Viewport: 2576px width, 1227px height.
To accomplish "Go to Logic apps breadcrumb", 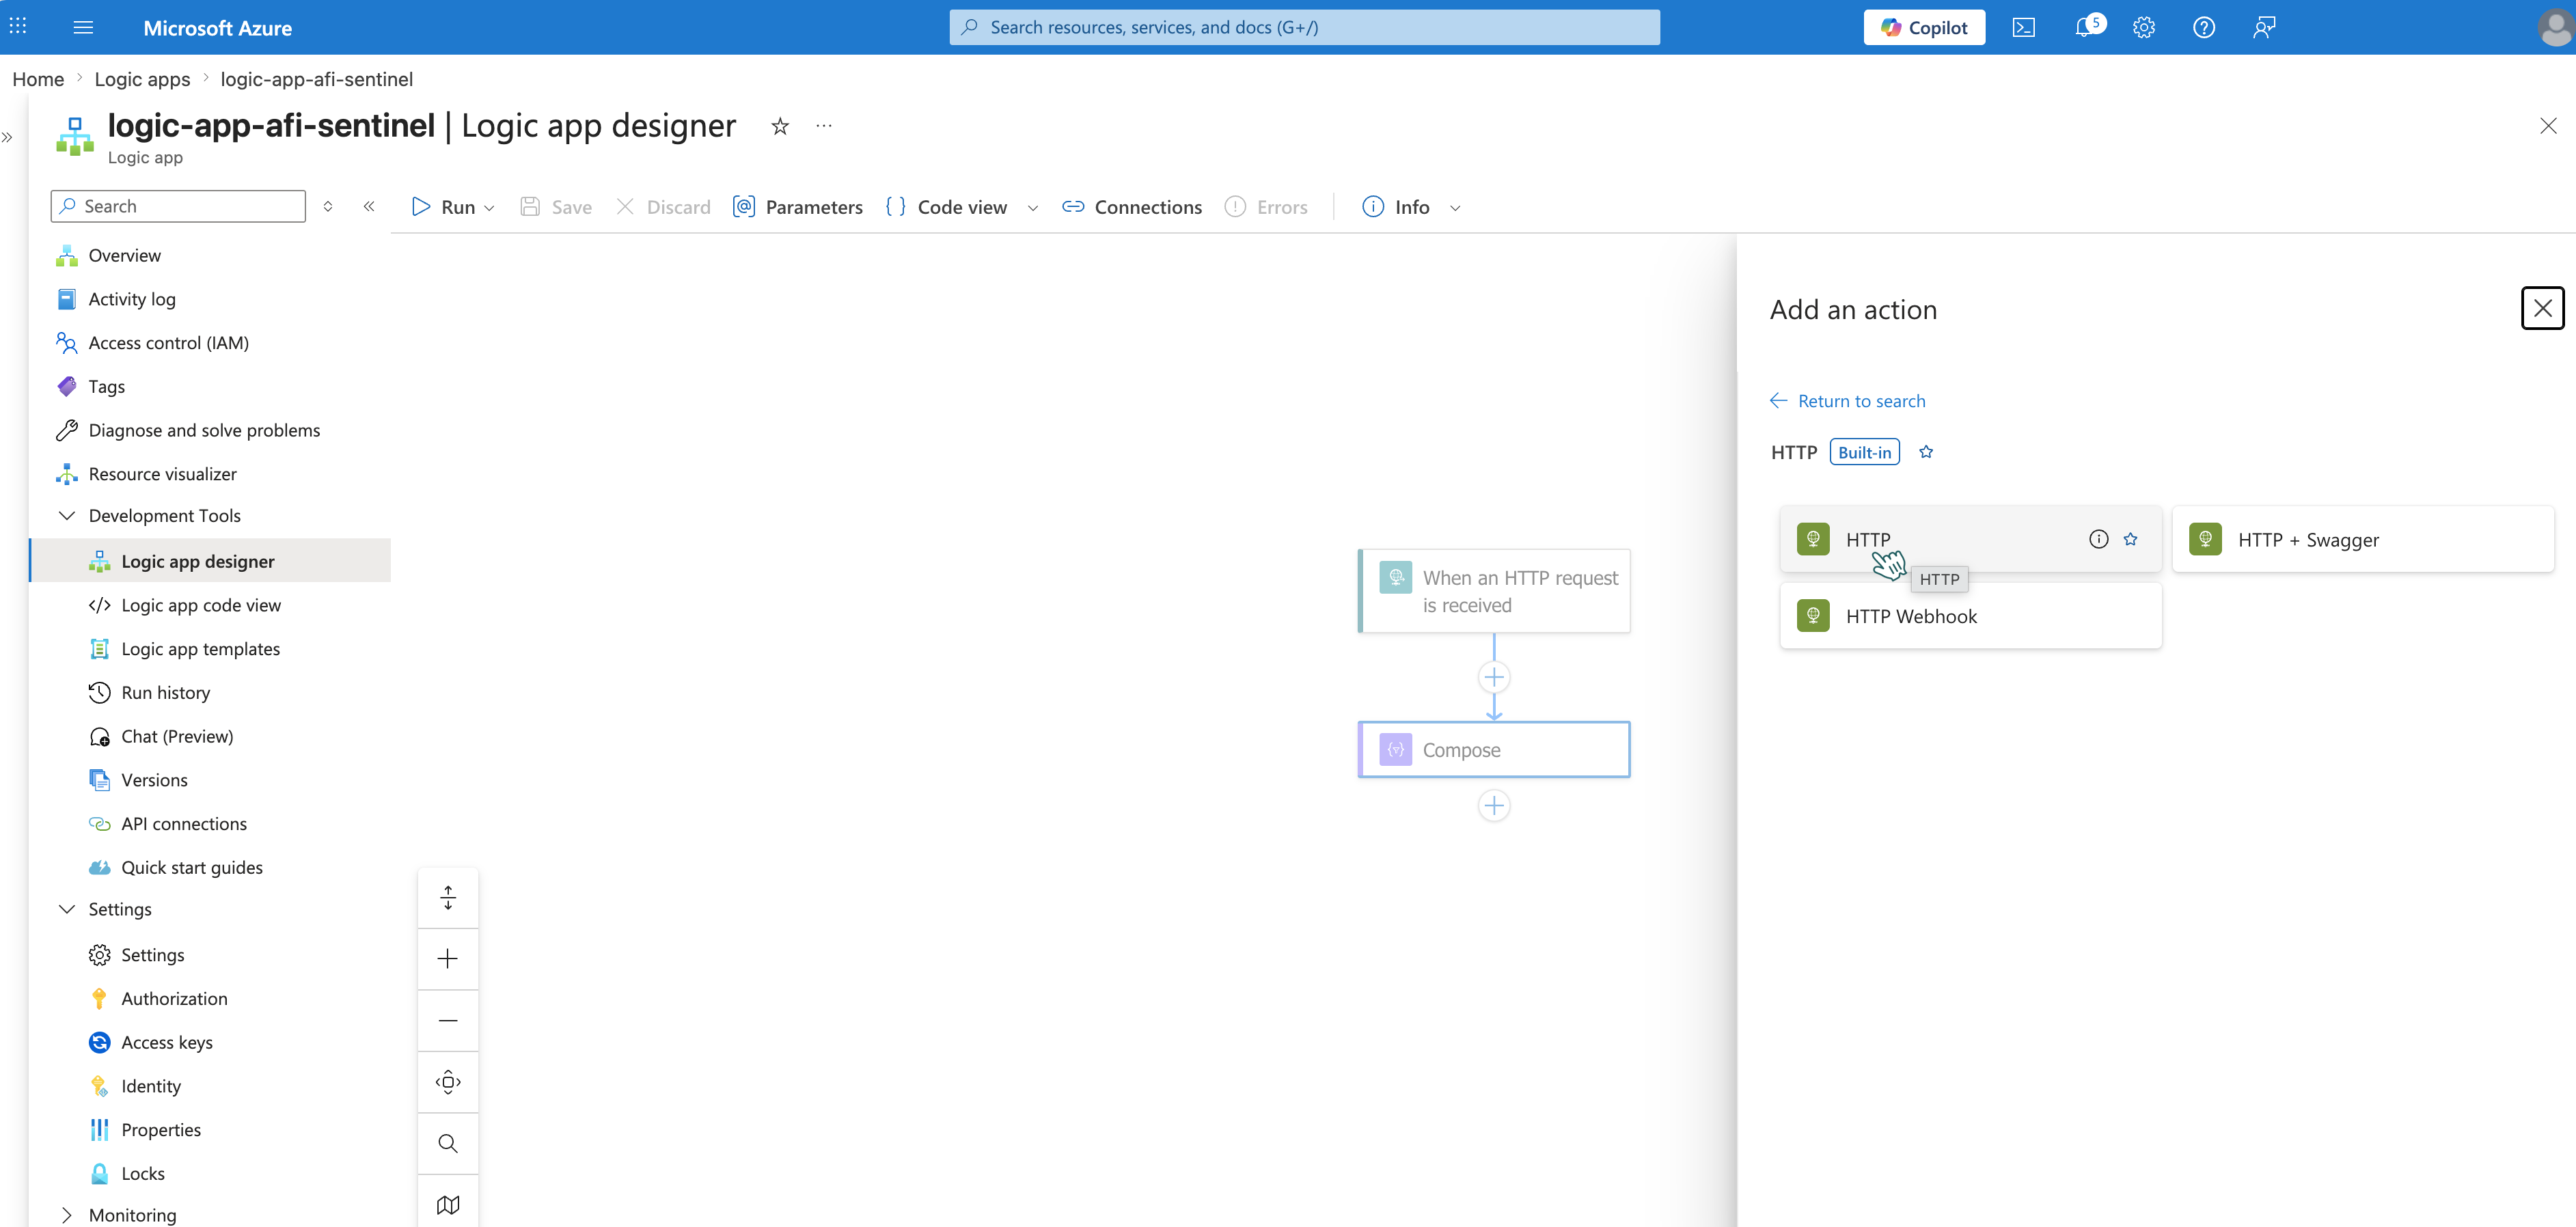I will click(142, 79).
